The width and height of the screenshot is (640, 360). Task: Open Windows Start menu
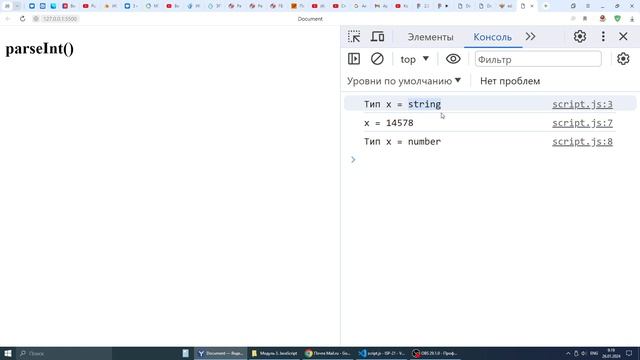tap(7, 353)
